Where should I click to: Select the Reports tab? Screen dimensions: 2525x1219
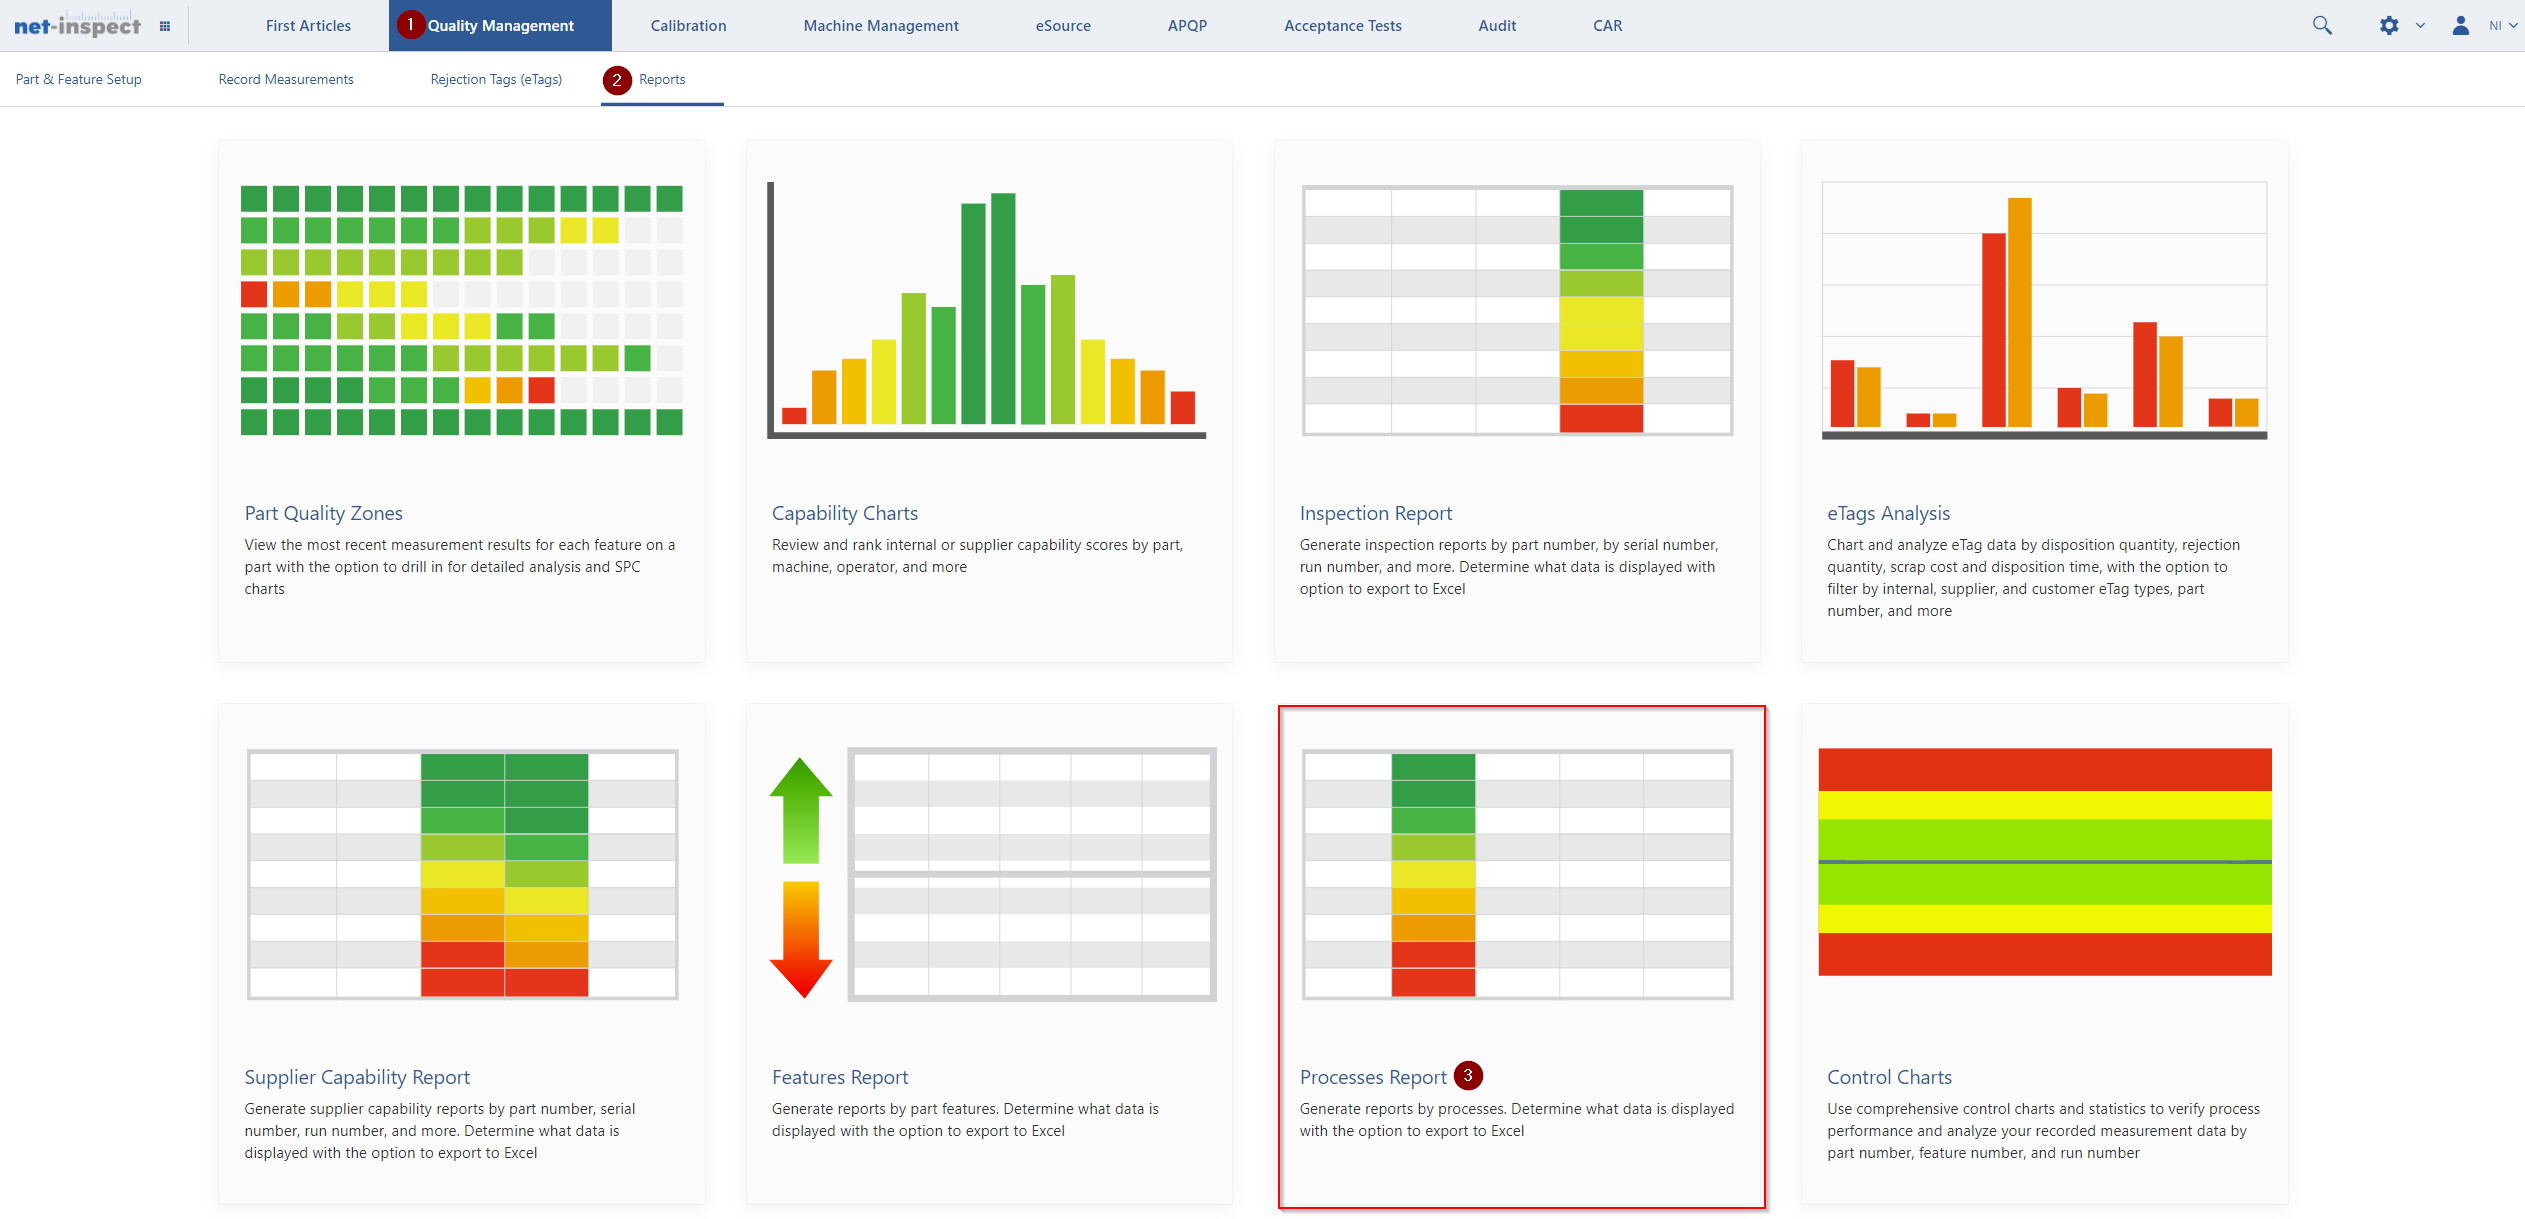(x=662, y=79)
